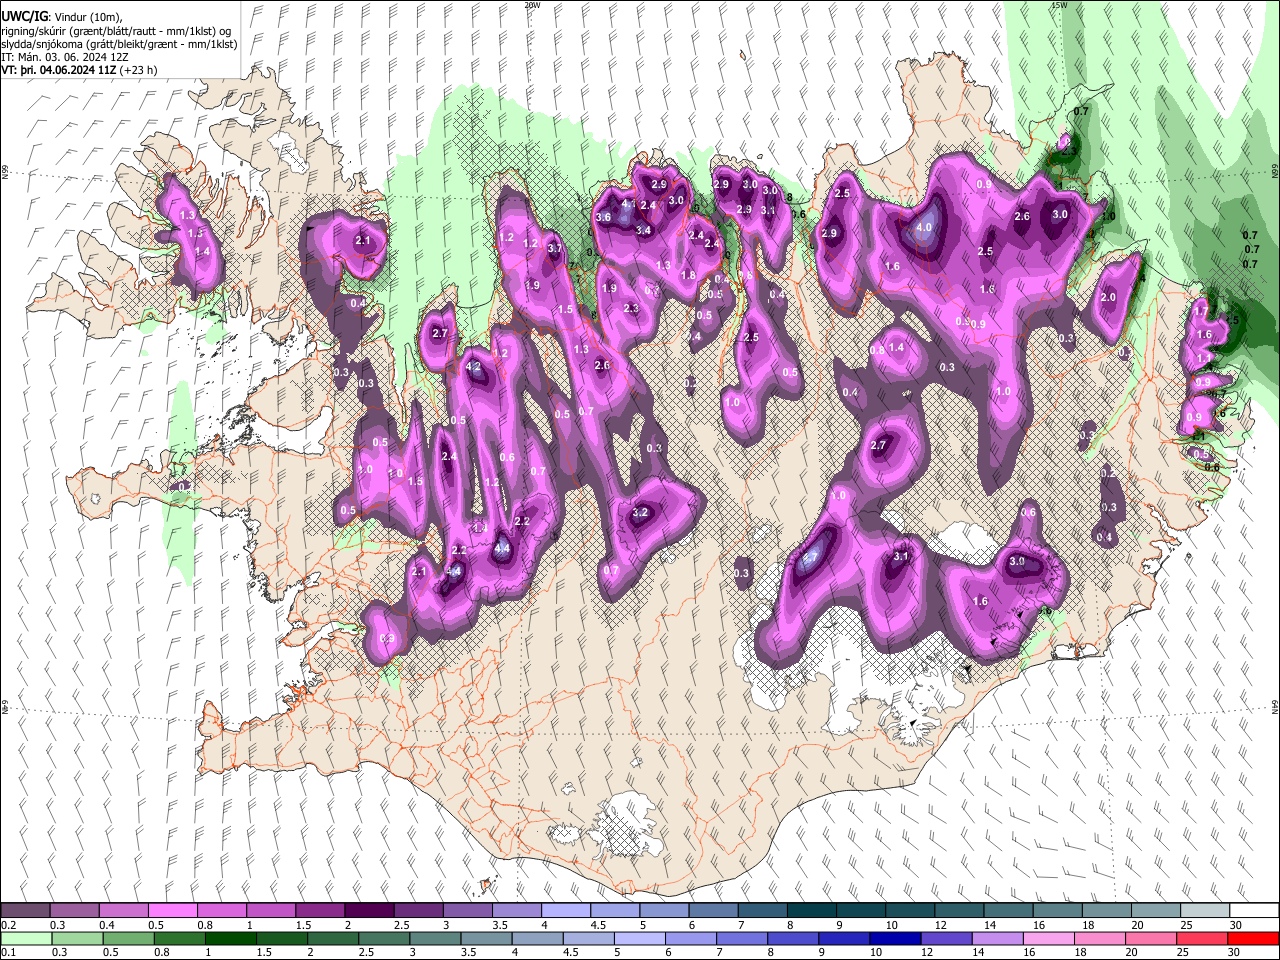Viewport: 1280px width, 960px height.
Task: Select the medium green swatch above 0.5 in rain legend
Action: click(128, 938)
